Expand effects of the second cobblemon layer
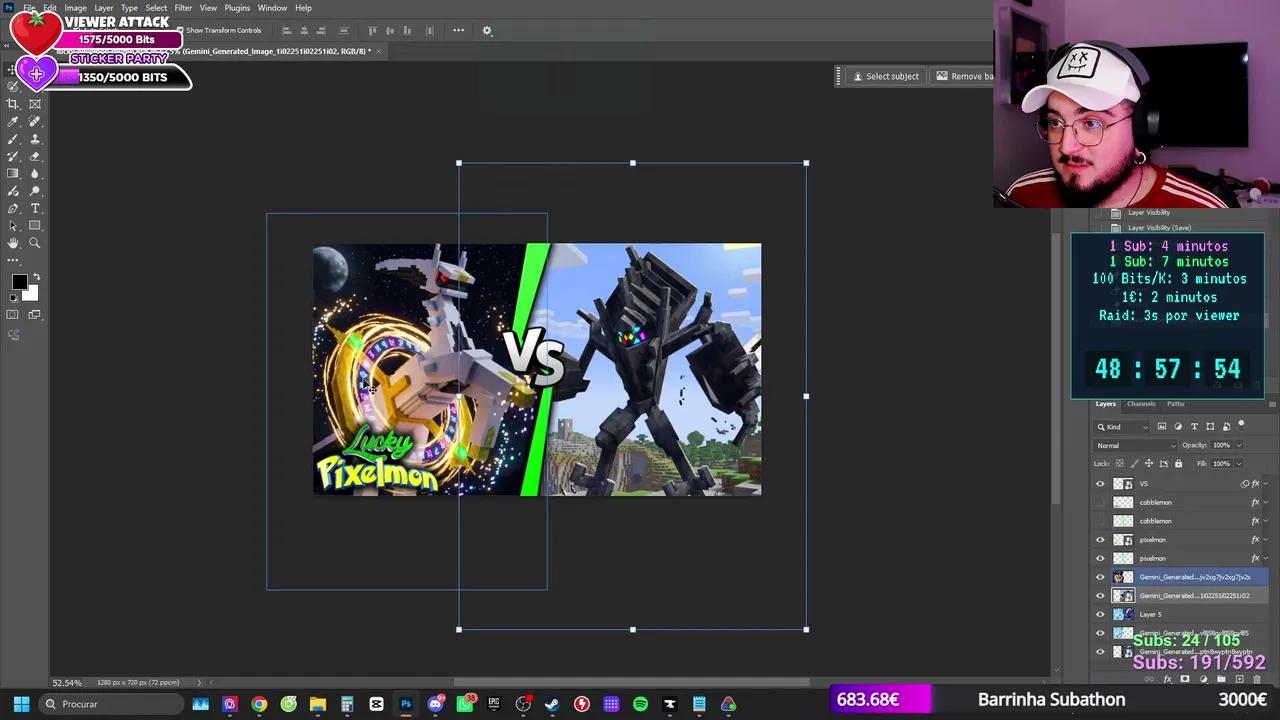Image resolution: width=1280 pixels, height=720 pixels. pos(1266,521)
